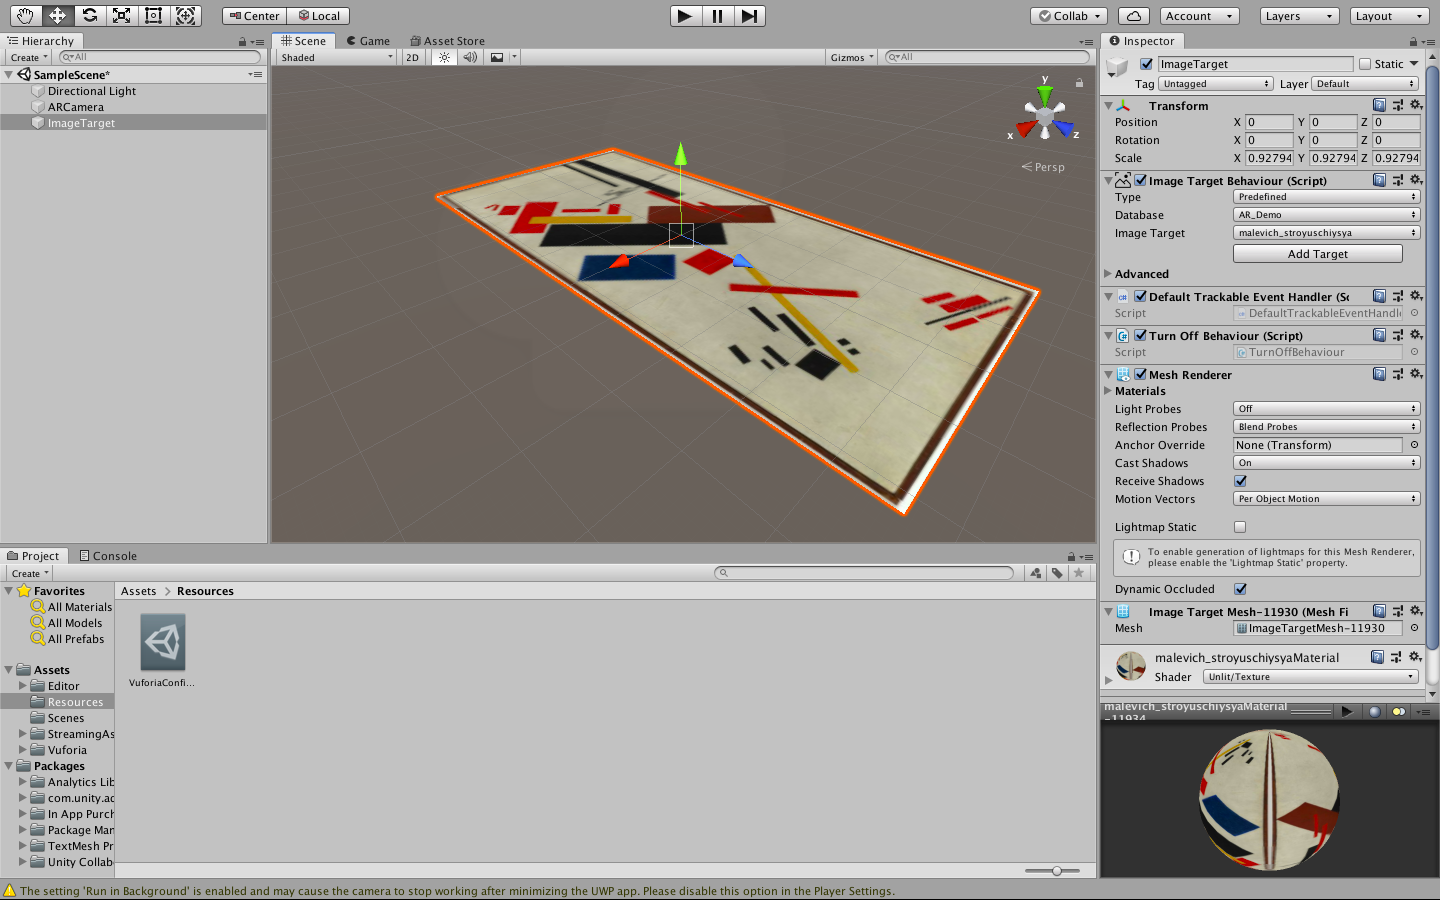This screenshot has height=900, width=1440.
Task: Open the Database dropdown
Action: 1326,215
